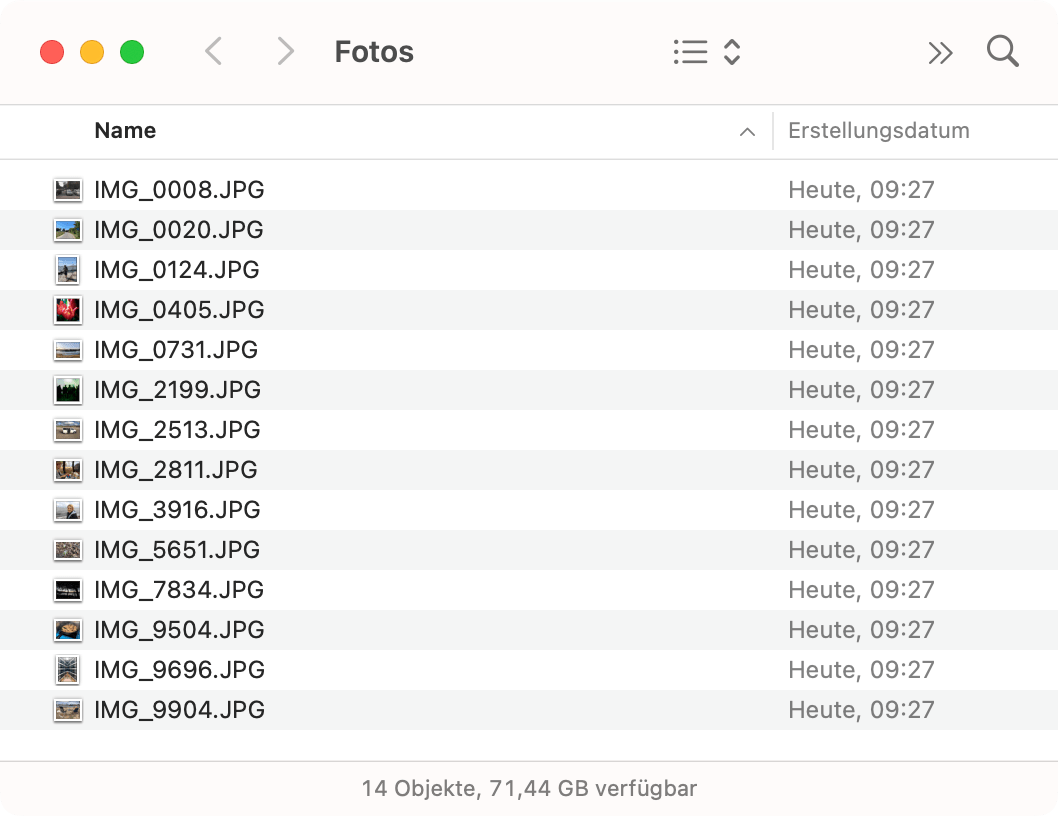The width and height of the screenshot is (1058, 816).
Task: Select the file IMG_2513.JPG
Action: coord(177,430)
